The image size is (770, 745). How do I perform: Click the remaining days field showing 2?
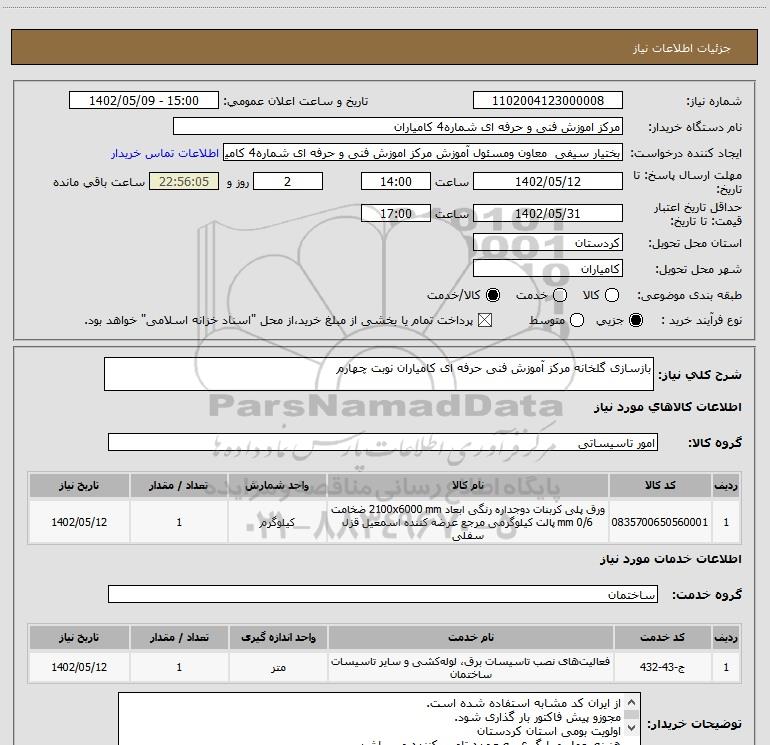288,181
